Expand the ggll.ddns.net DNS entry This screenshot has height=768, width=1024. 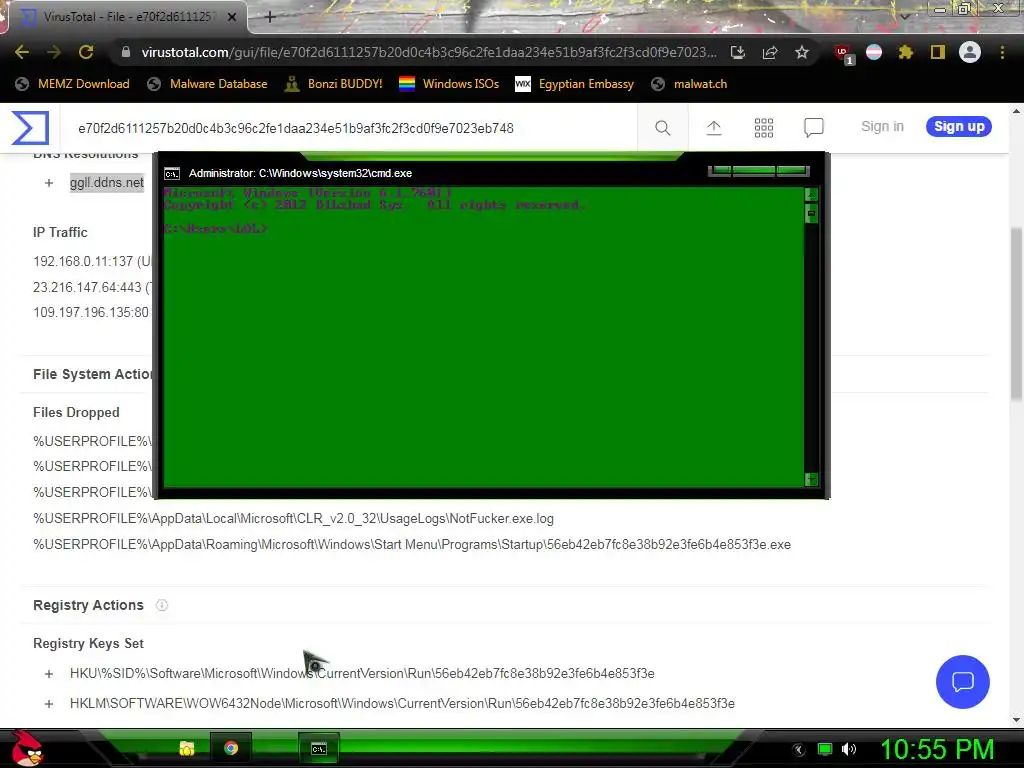point(49,183)
